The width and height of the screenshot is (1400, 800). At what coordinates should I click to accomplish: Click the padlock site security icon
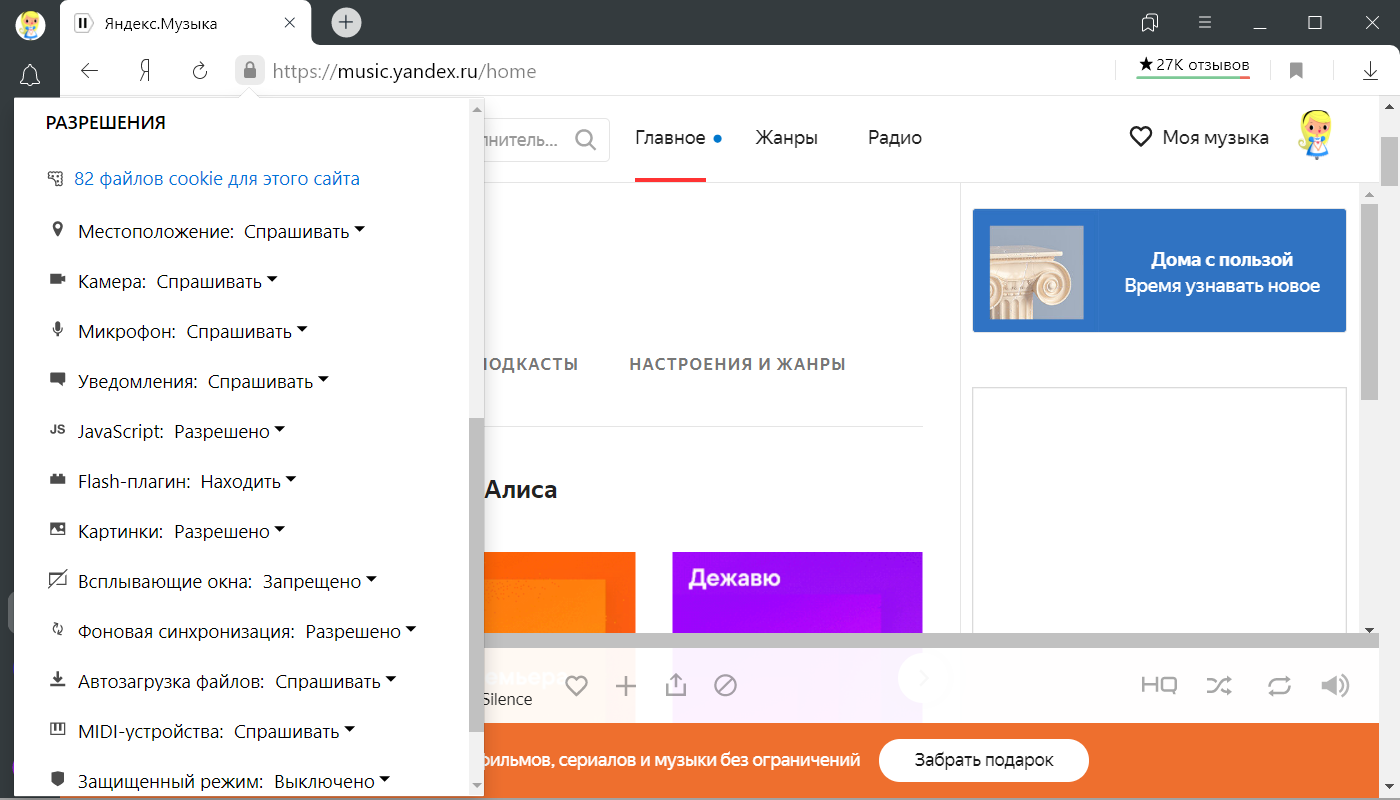tap(249, 71)
